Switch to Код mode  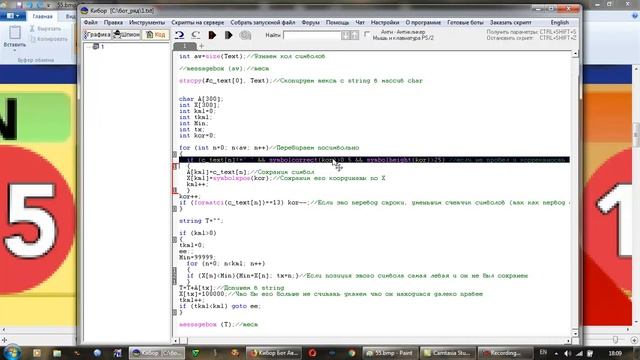156,35
